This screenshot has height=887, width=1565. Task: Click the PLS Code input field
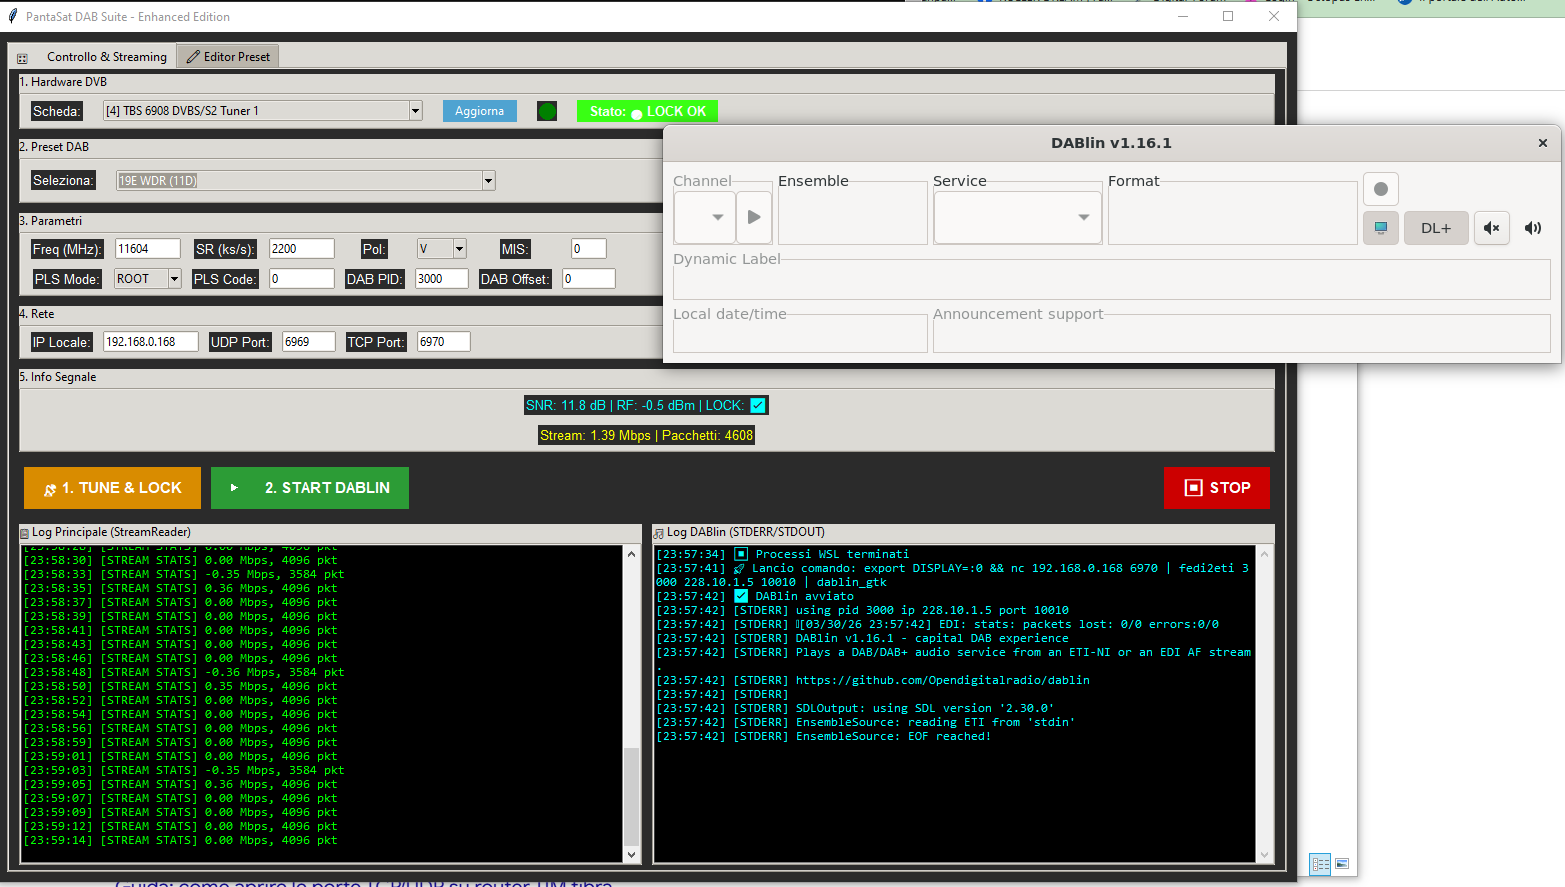pos(302,279)
